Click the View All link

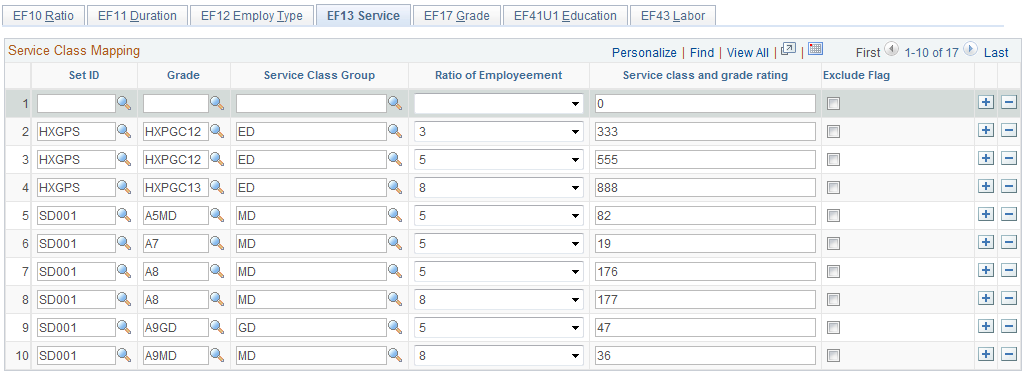(748, 53)
